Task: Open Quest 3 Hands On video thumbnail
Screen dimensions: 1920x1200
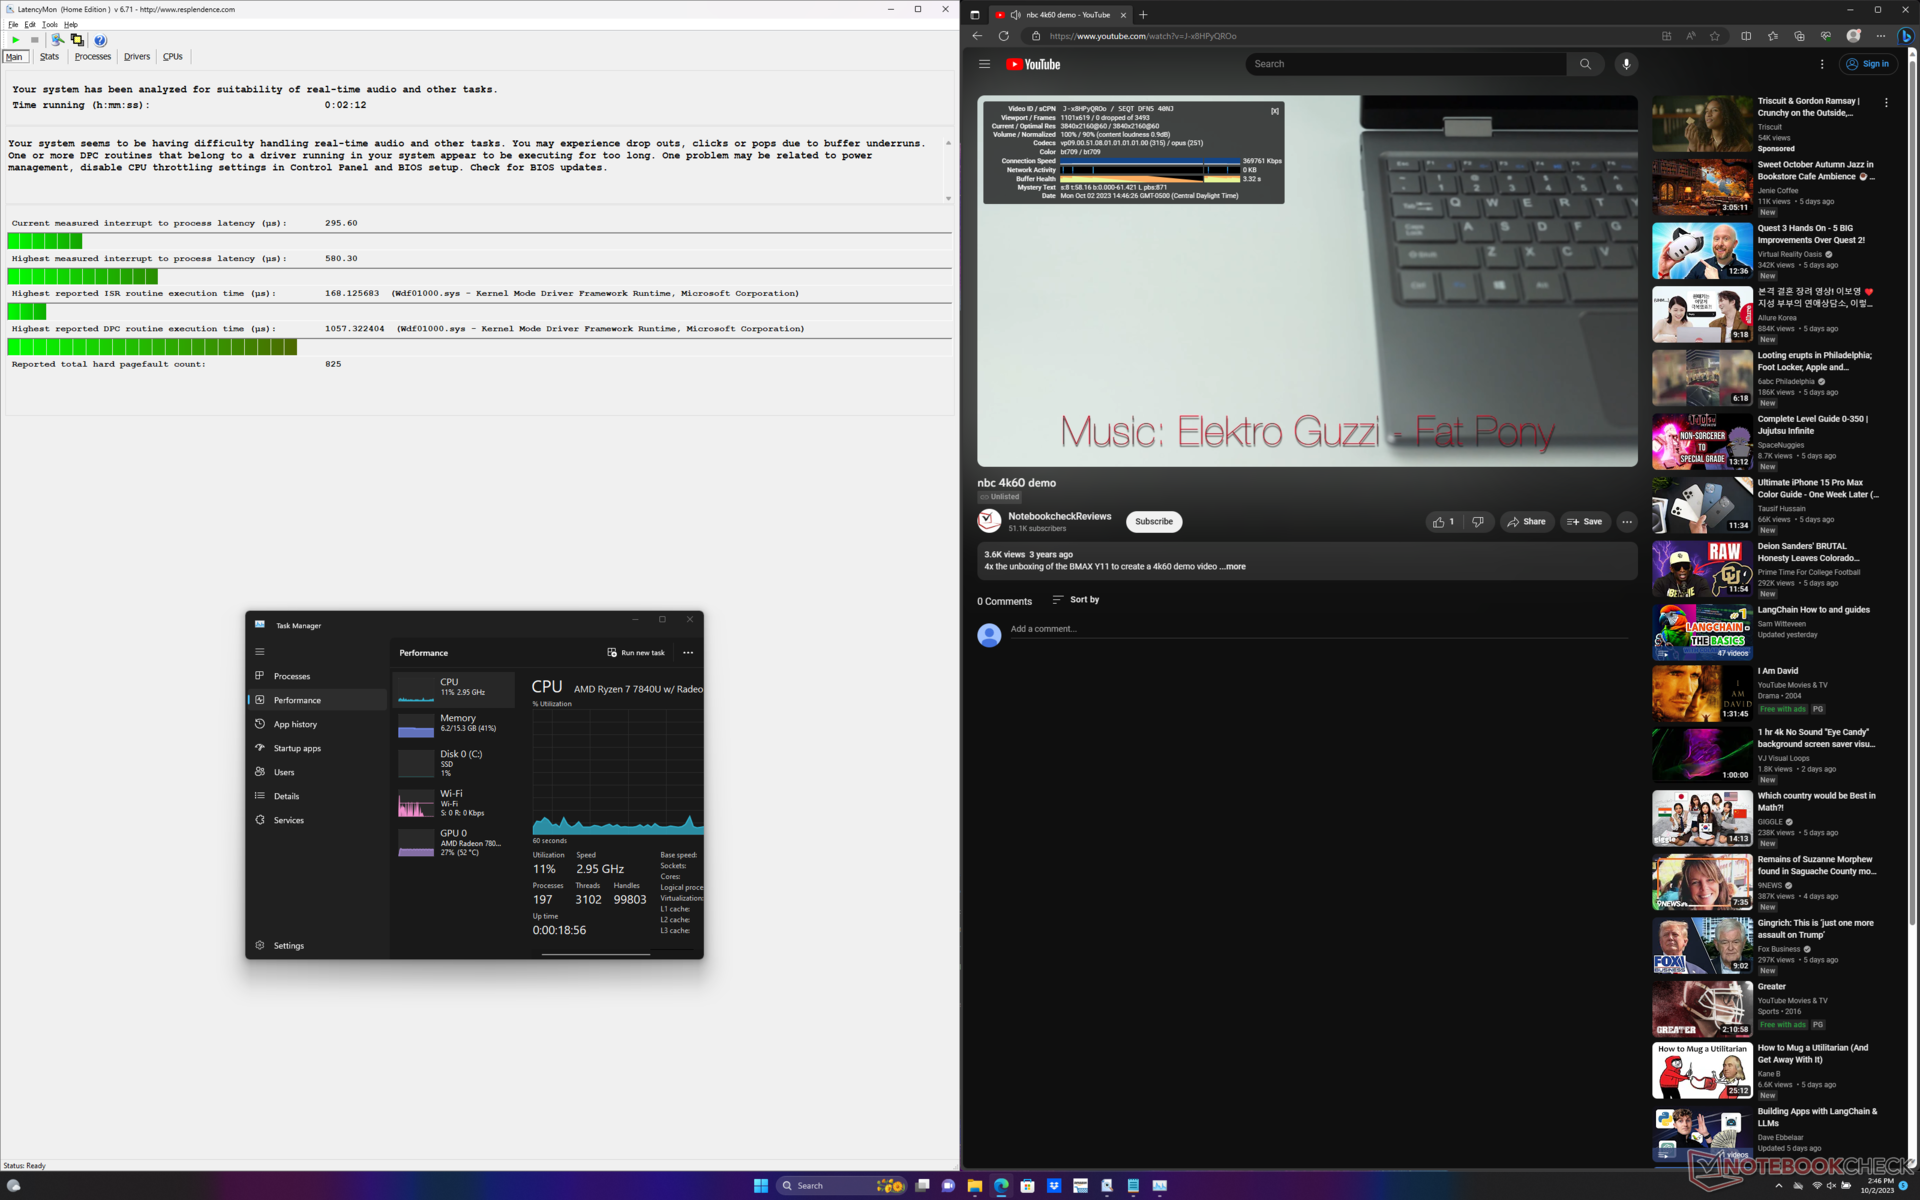Action: [1702, 251]
